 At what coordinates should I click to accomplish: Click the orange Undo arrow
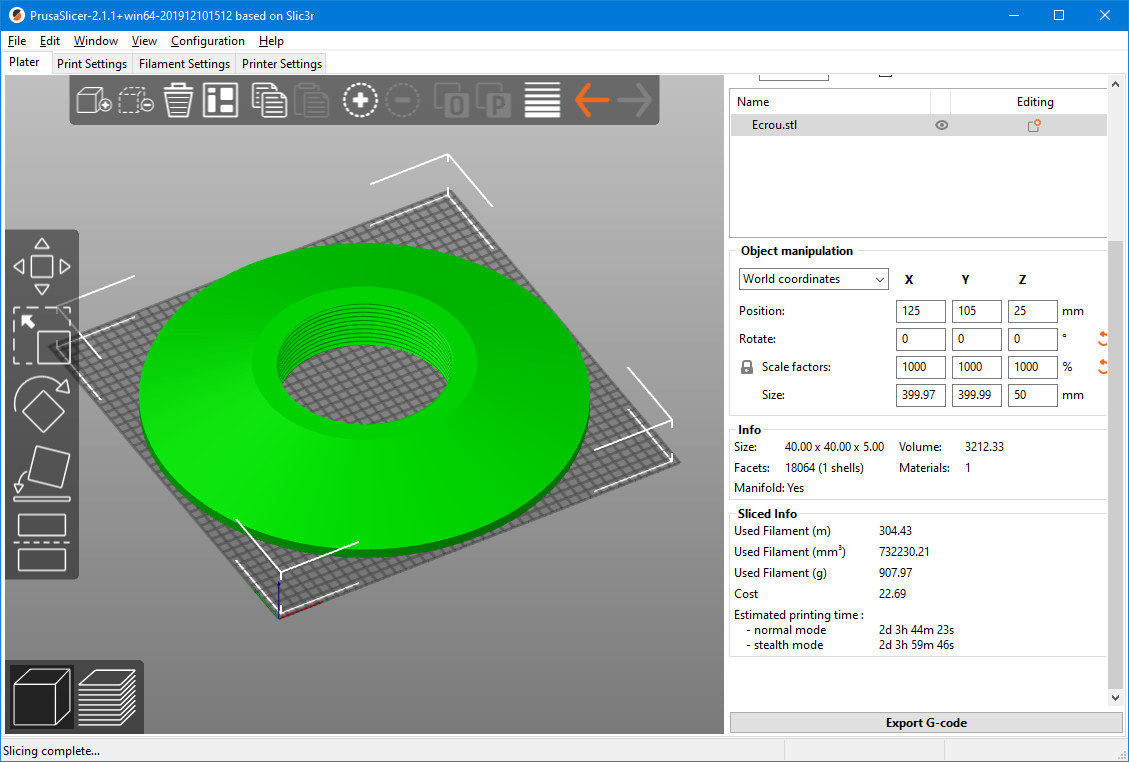(591, 100)
